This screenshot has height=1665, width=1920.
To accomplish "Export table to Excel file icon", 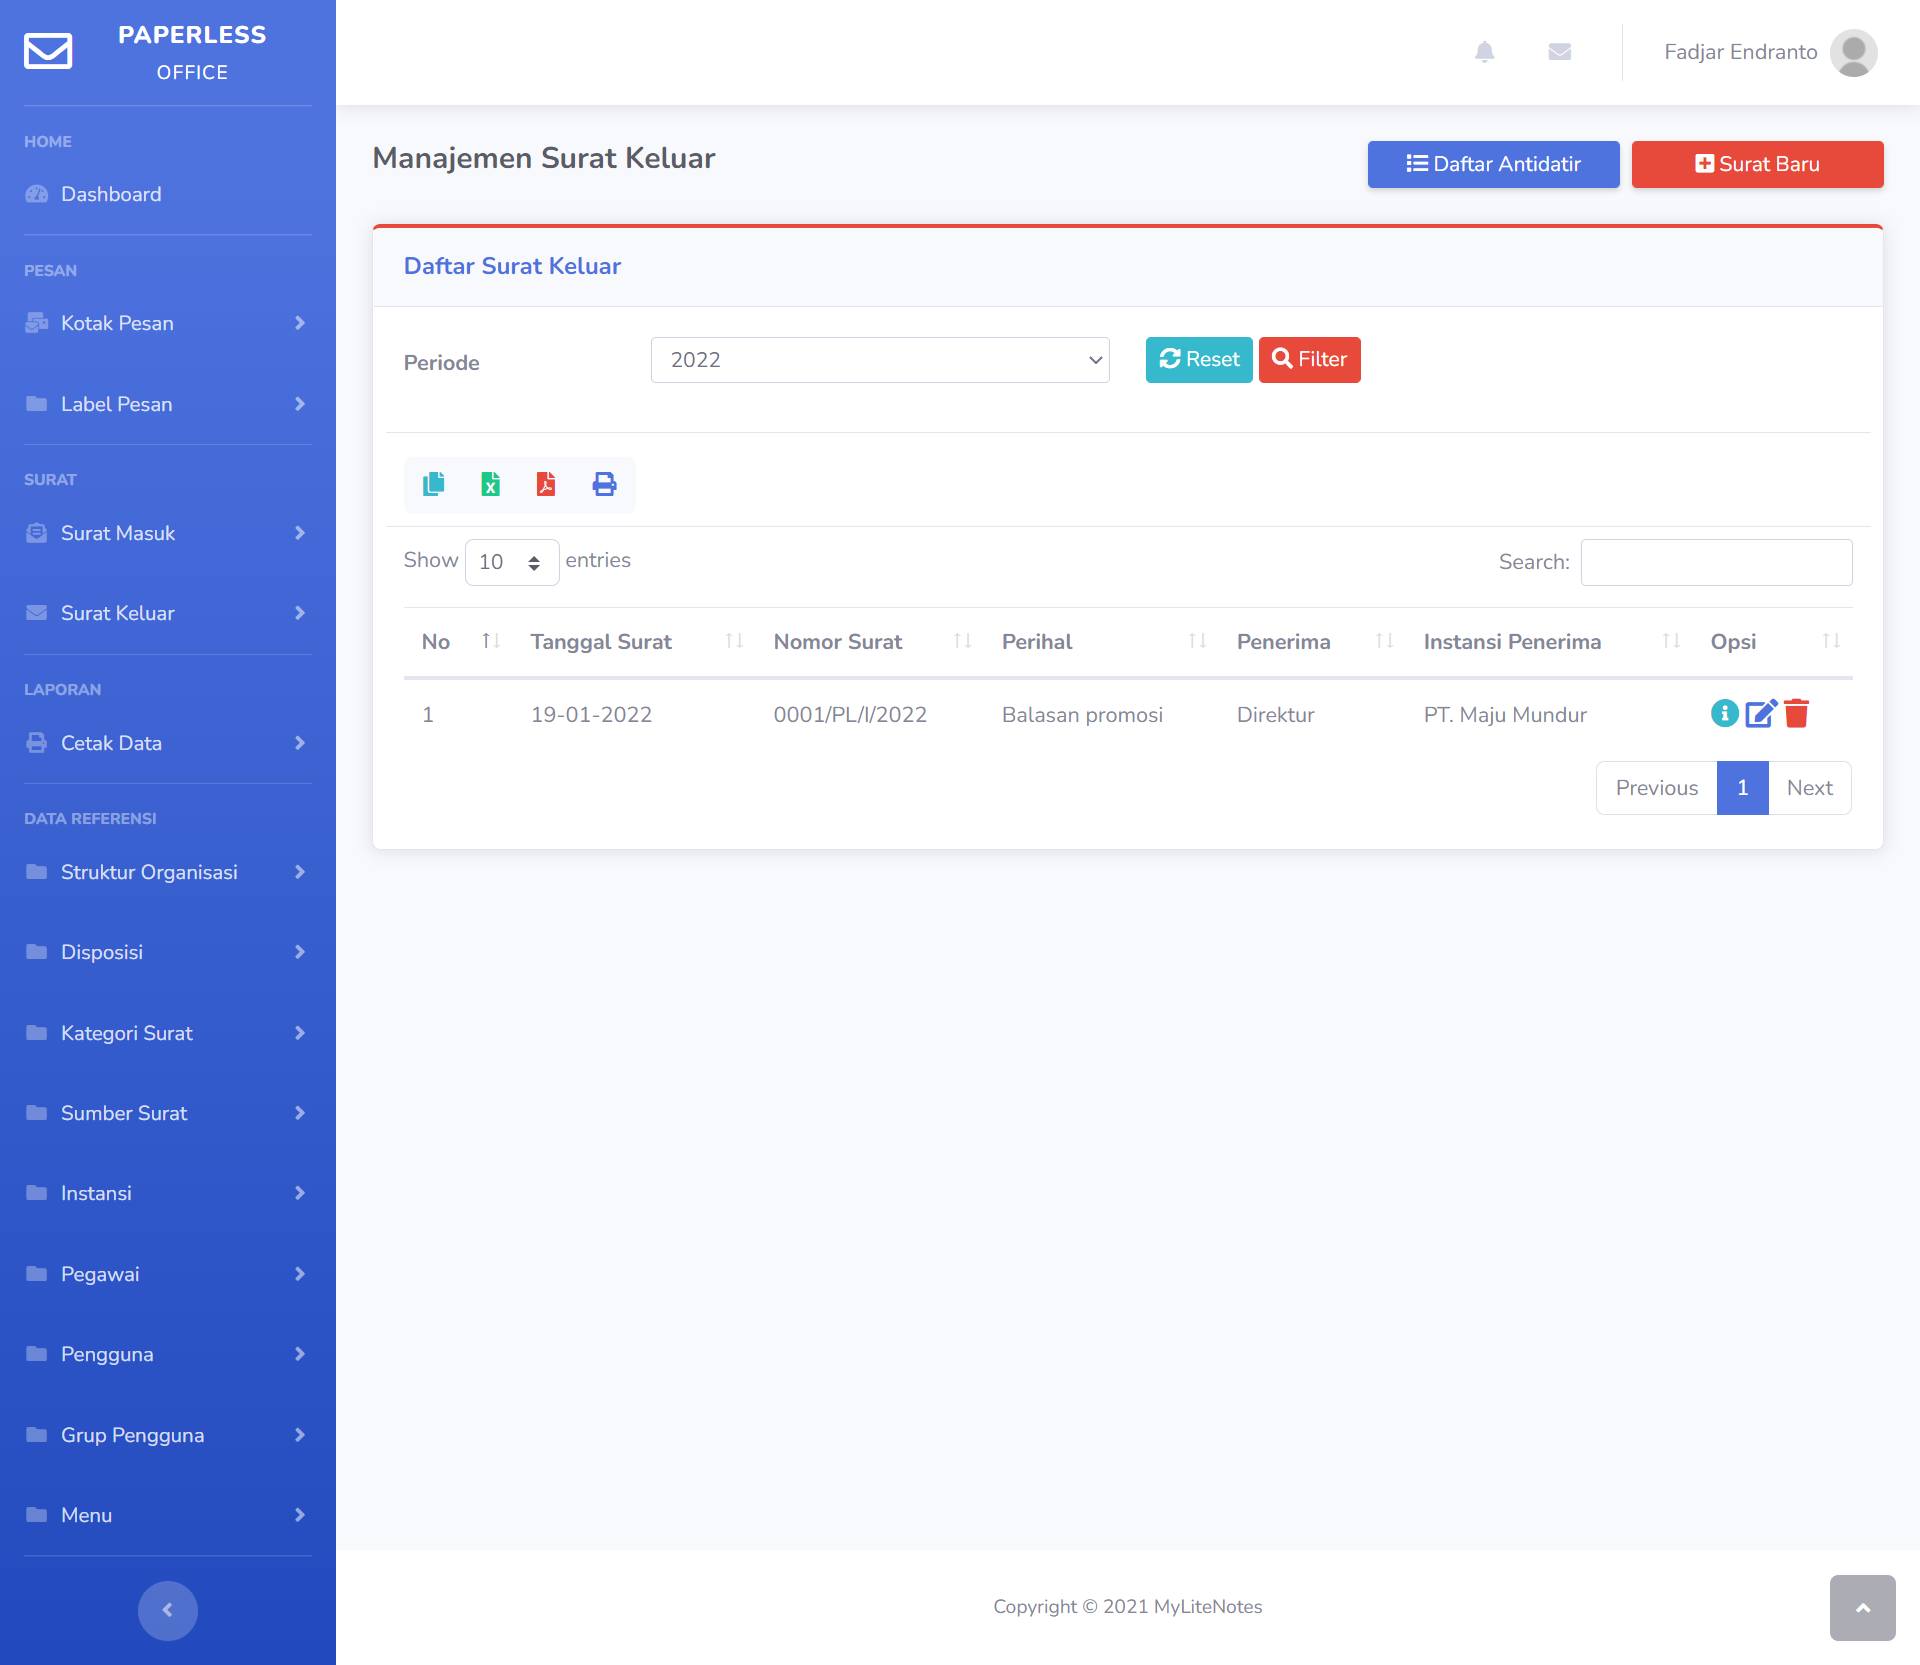I will (x=490, y=484).
